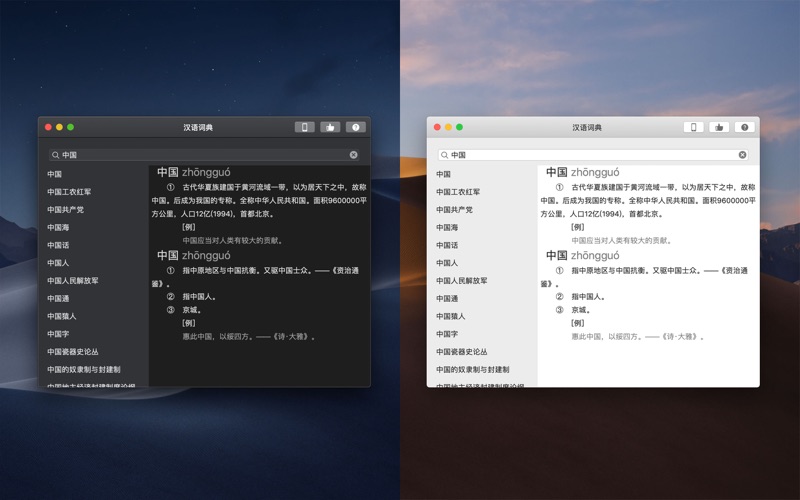Click magnifier icon in light window search
Screen dimensions: 800x500
(444, 155)
